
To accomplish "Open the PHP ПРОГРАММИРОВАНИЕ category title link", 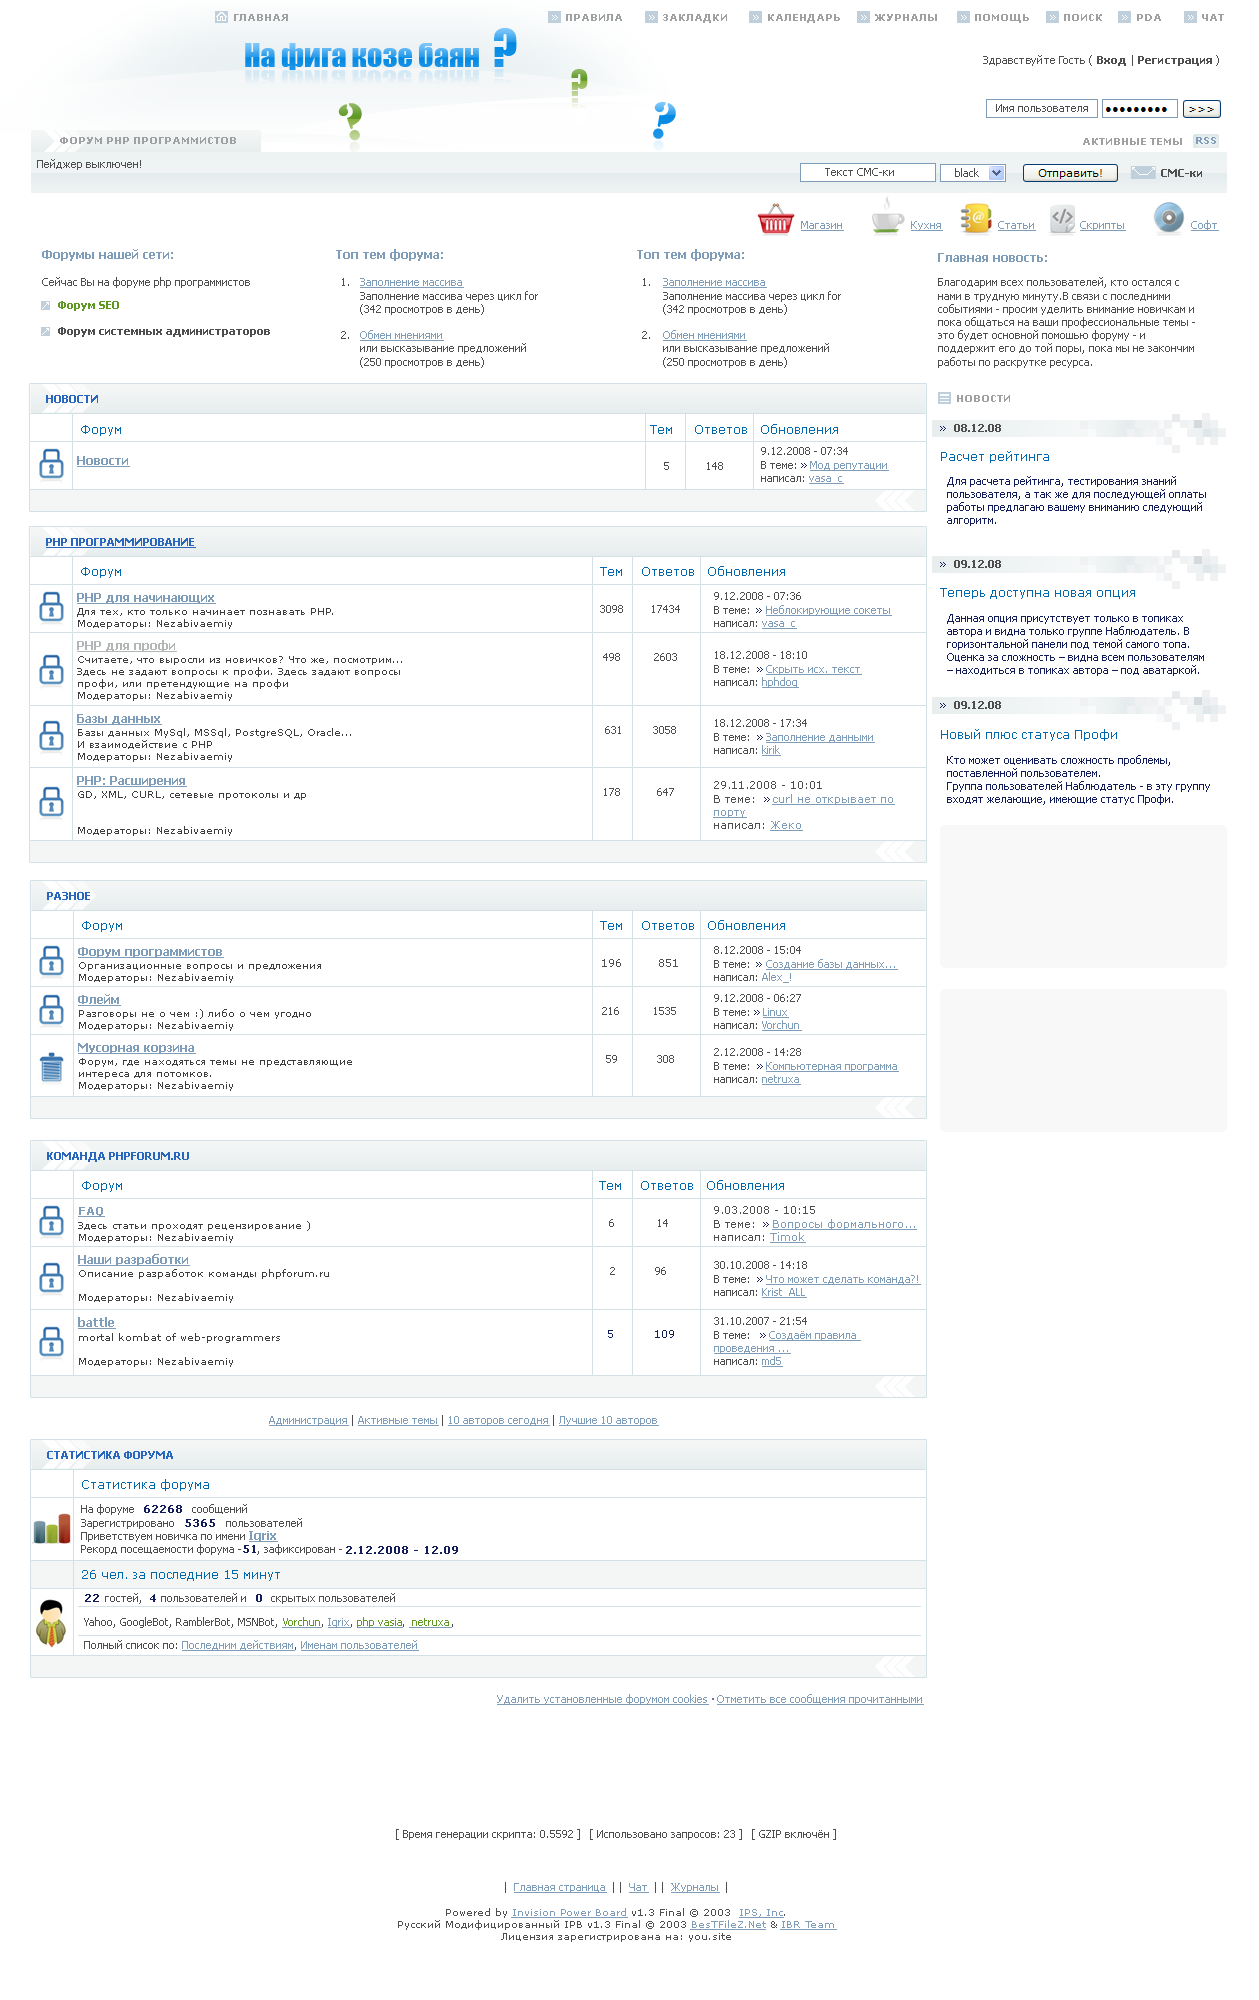I will point(120,542).
